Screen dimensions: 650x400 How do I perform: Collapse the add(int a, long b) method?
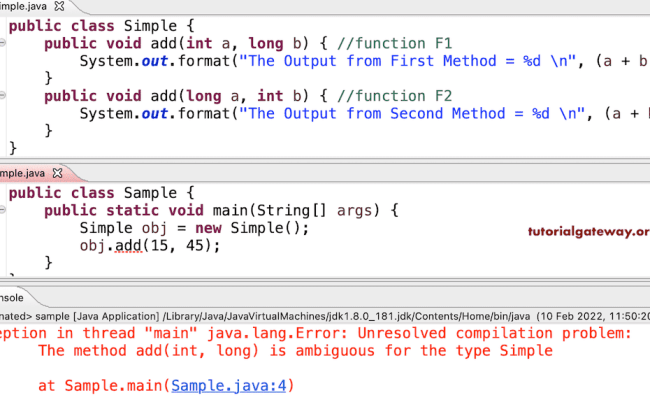pyautogui.click(x=2, y=43)
